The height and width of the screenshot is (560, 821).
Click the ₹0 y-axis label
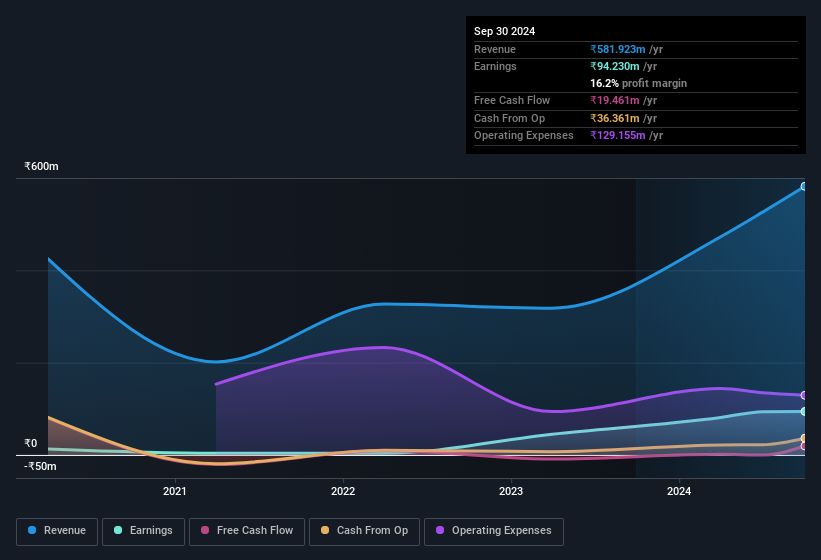30,443
